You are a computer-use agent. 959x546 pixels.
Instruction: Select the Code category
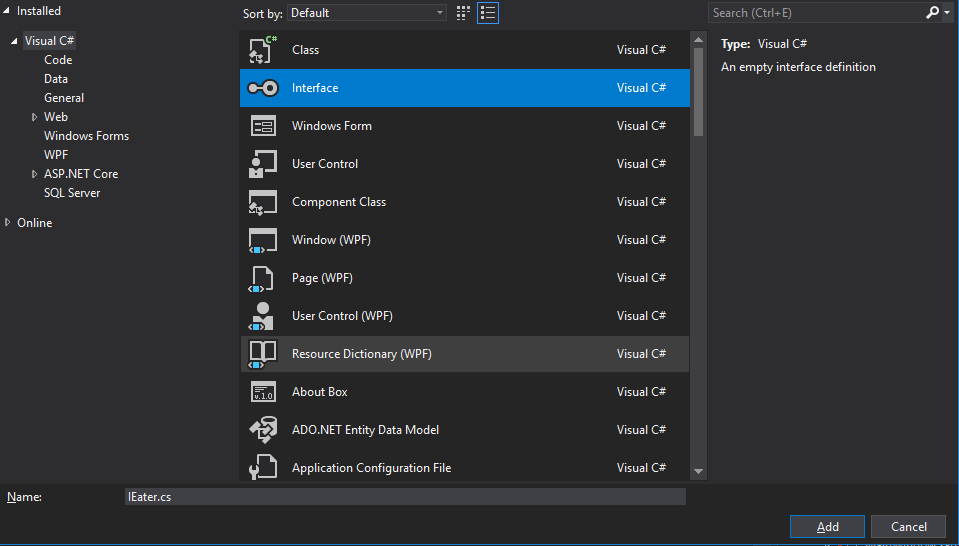click(58, 60)
